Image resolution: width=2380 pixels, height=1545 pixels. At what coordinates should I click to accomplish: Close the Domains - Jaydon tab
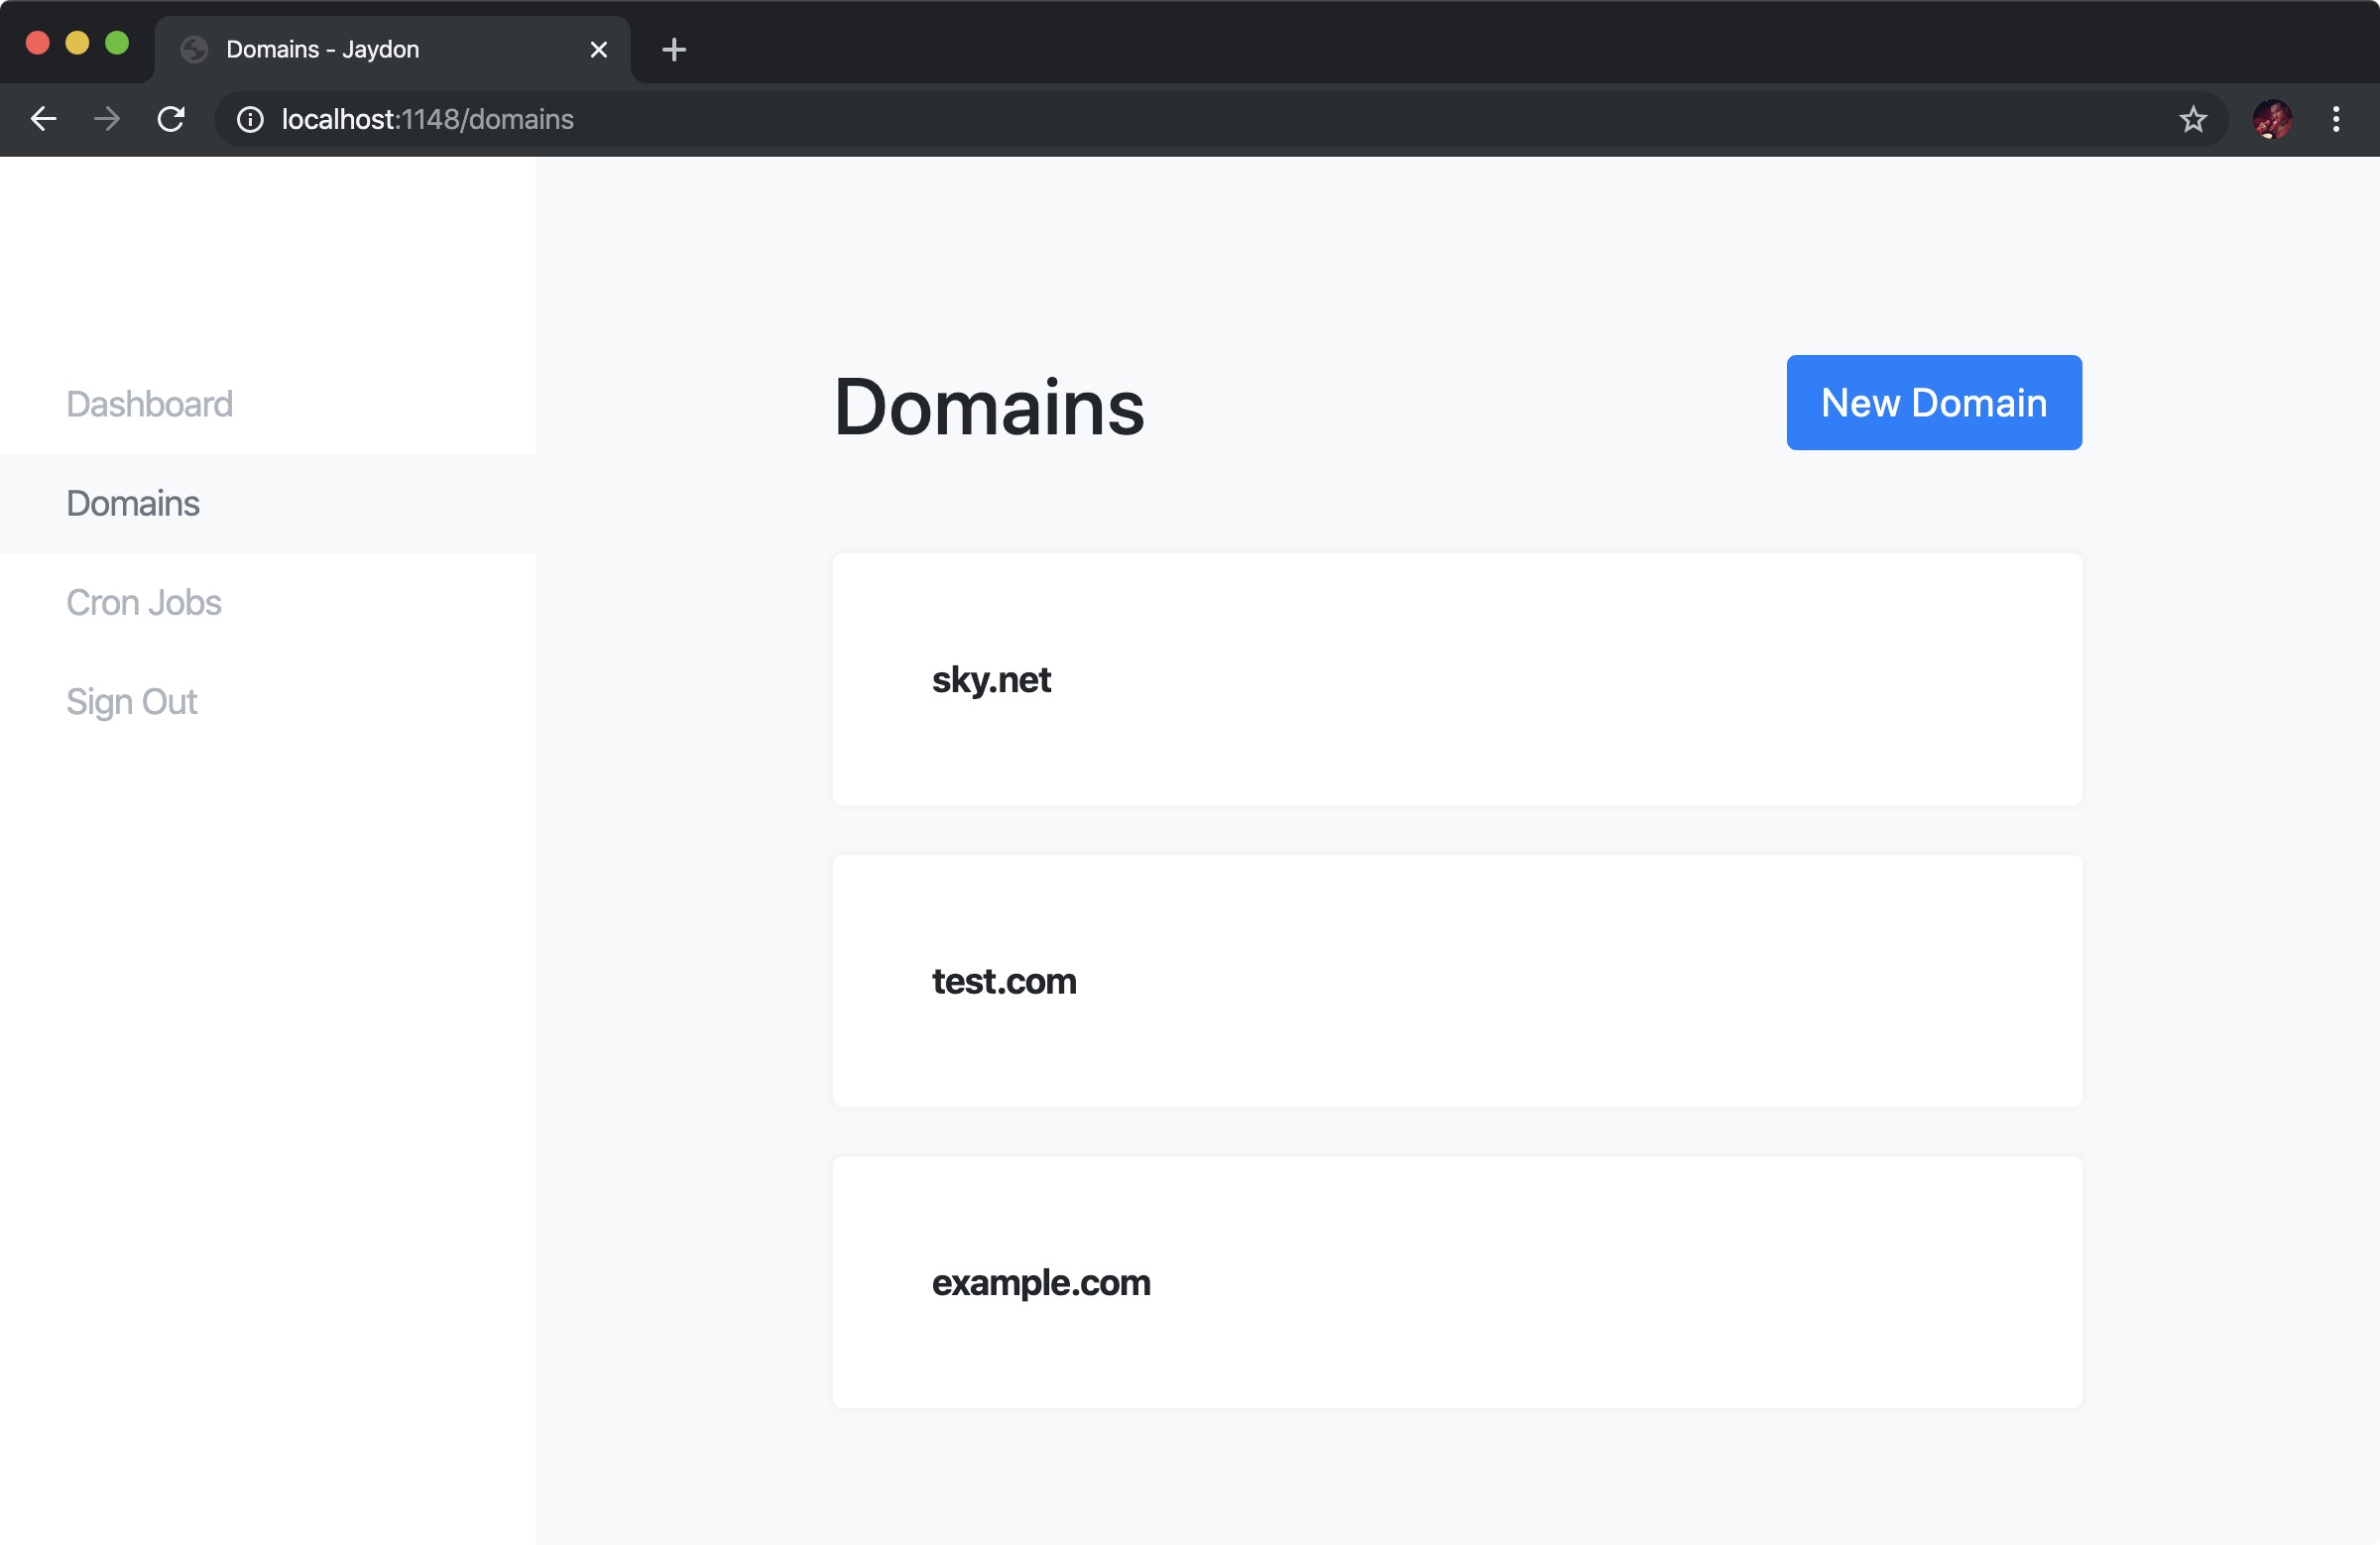point(598,49)
